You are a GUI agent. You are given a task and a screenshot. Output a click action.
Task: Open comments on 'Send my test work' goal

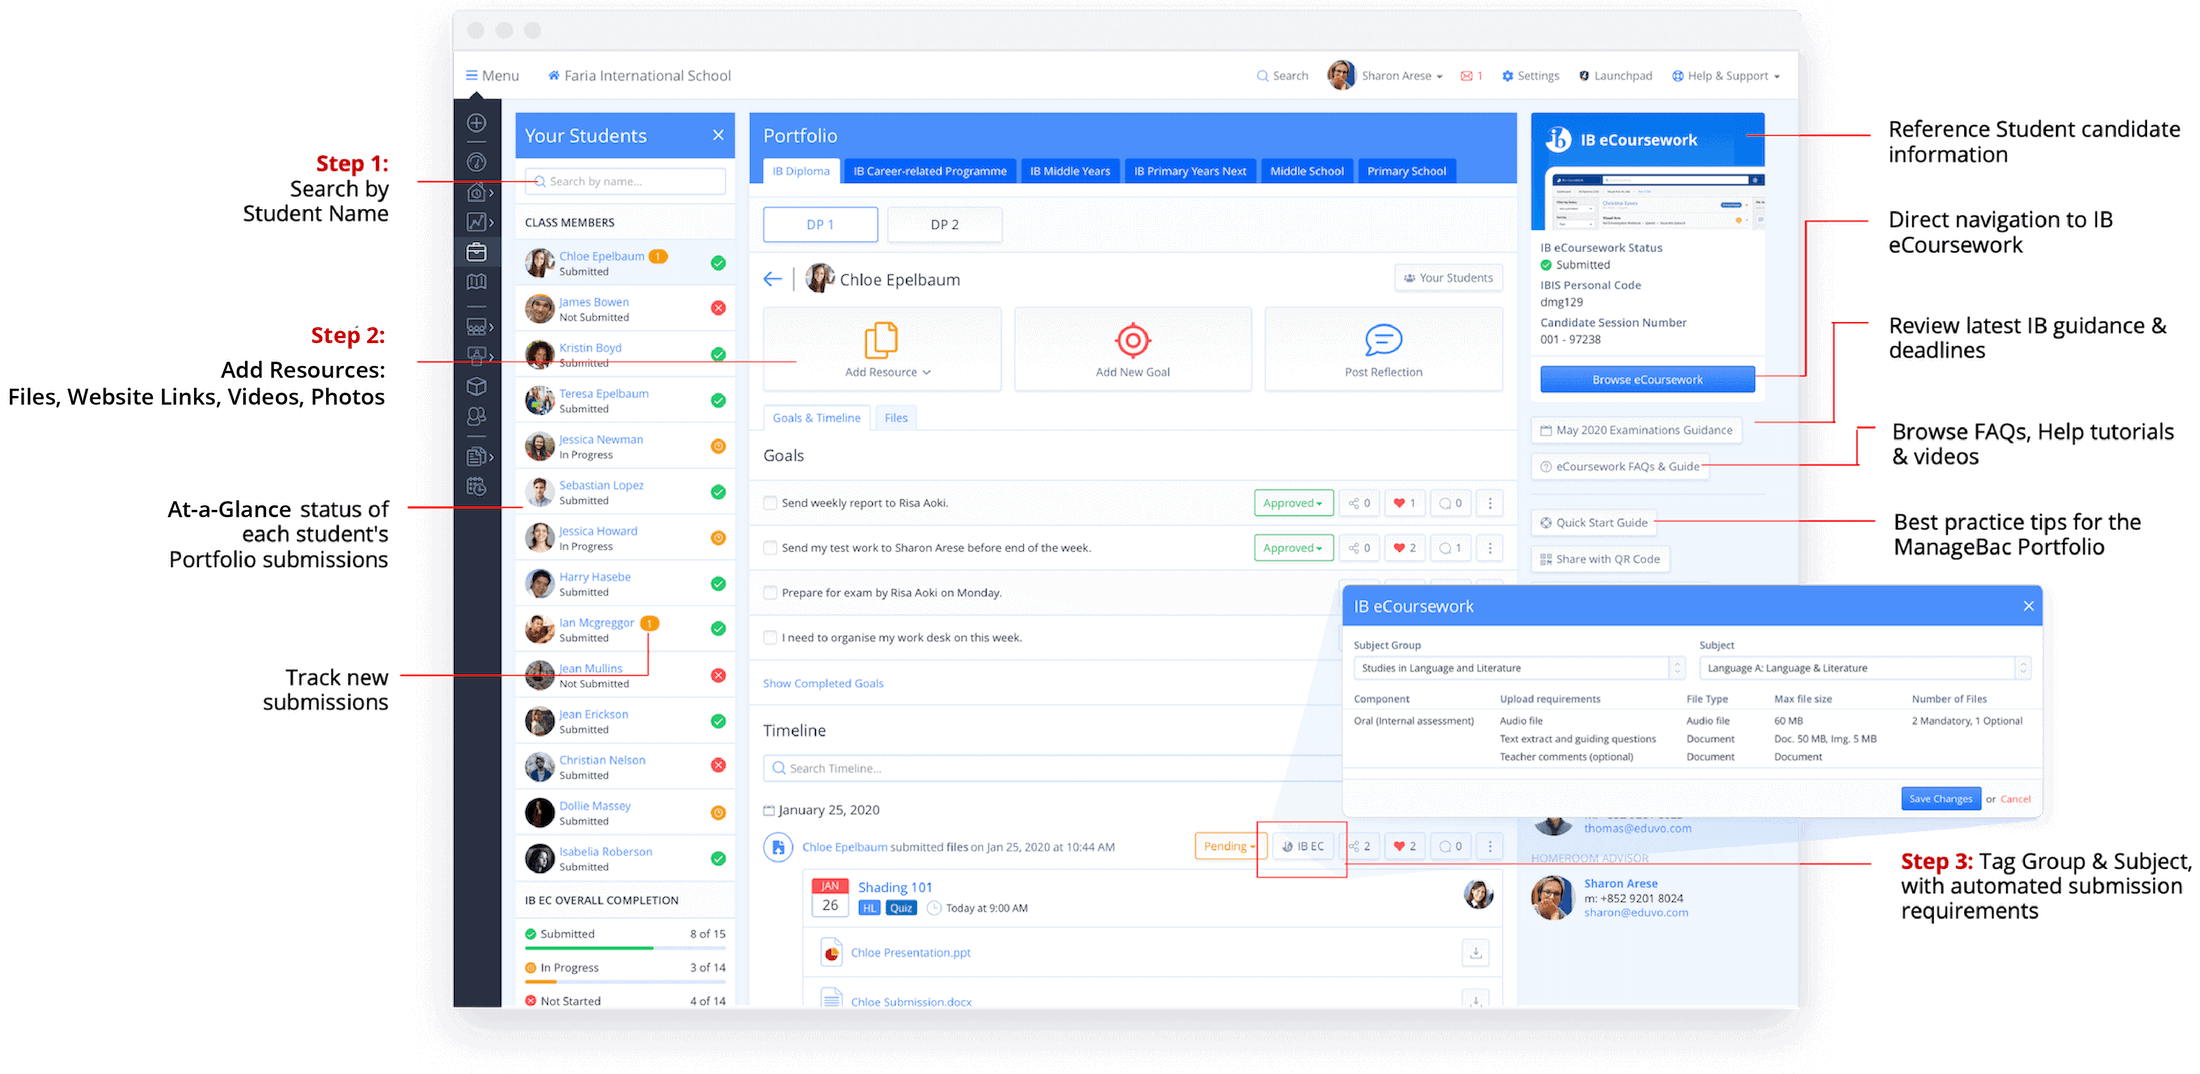(x=1450, y=548)
